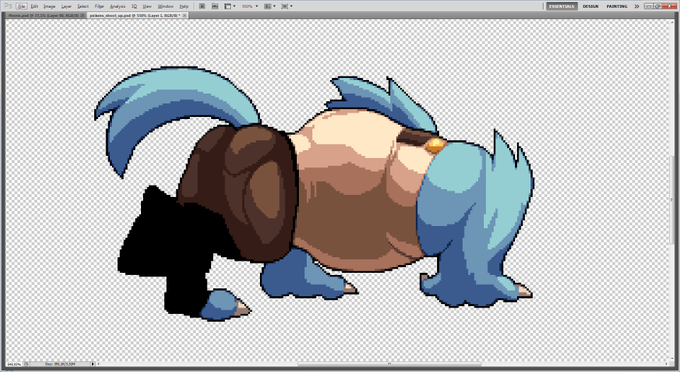Click the status bar preview icon beside zoom
680x372 pixels.
coord(27,364)
